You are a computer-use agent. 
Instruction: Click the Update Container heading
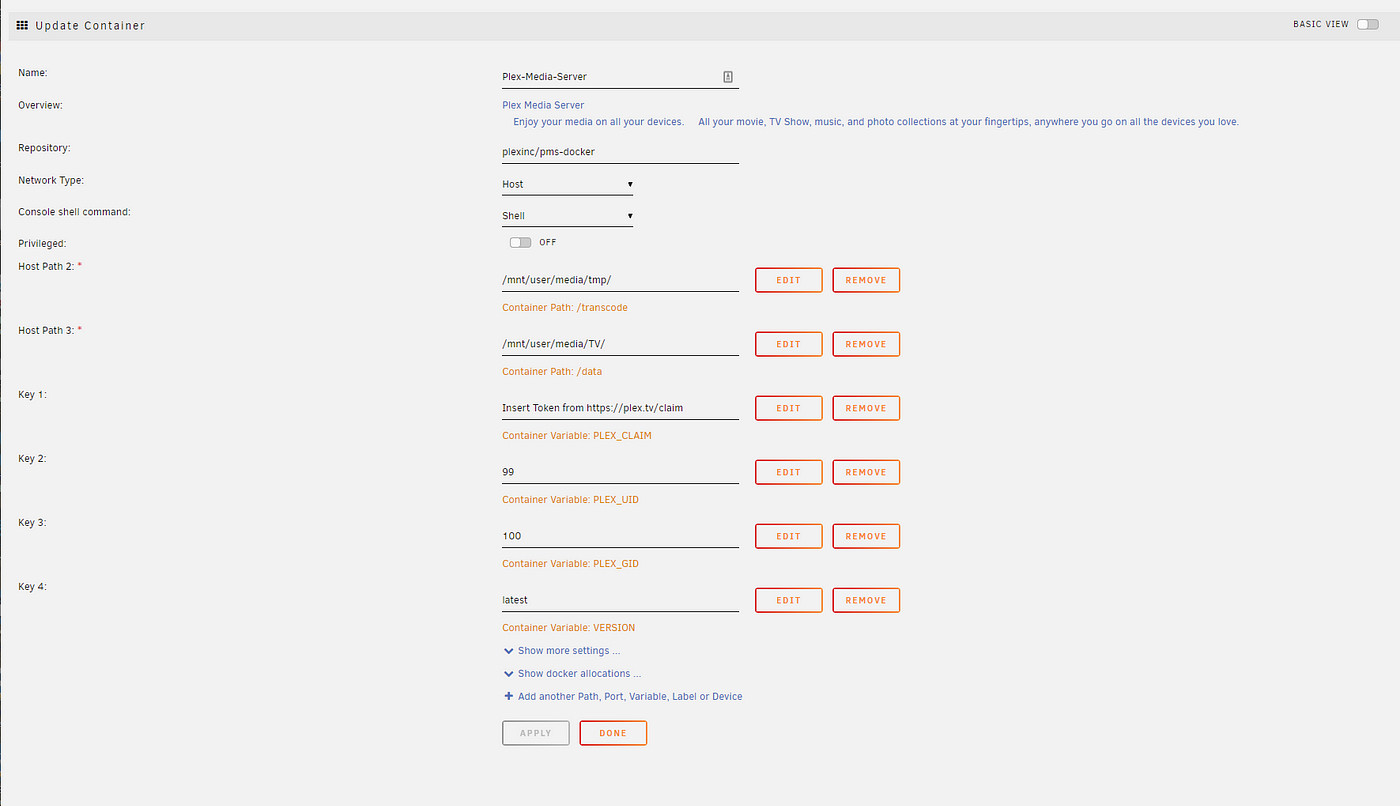[90, 26]
